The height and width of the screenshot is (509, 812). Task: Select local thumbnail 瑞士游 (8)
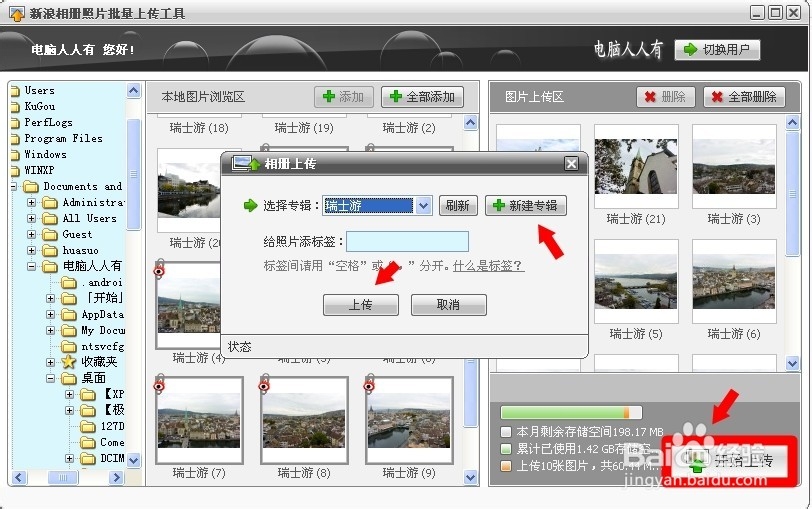(x=304, y=420)
